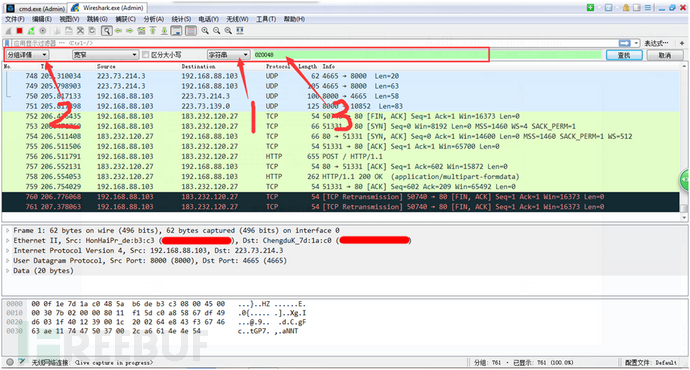This screenshot has width=690, height=370.
Task: Reload the capture file icon
Action: pyautogui.click(x=92, y=31)
